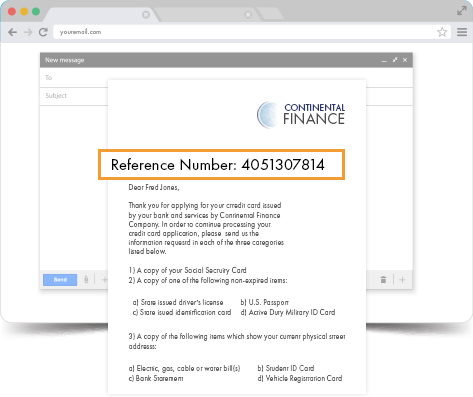Send the email with Send button
The image size is (473, 397).
click(x=60, y=280)
